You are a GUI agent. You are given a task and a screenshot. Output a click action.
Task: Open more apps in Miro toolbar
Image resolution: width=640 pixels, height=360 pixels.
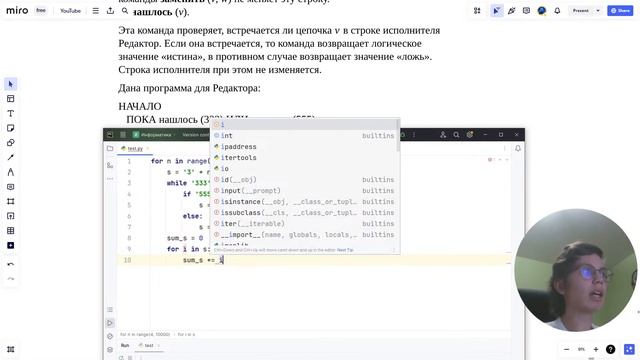click(x=11, y=245)
